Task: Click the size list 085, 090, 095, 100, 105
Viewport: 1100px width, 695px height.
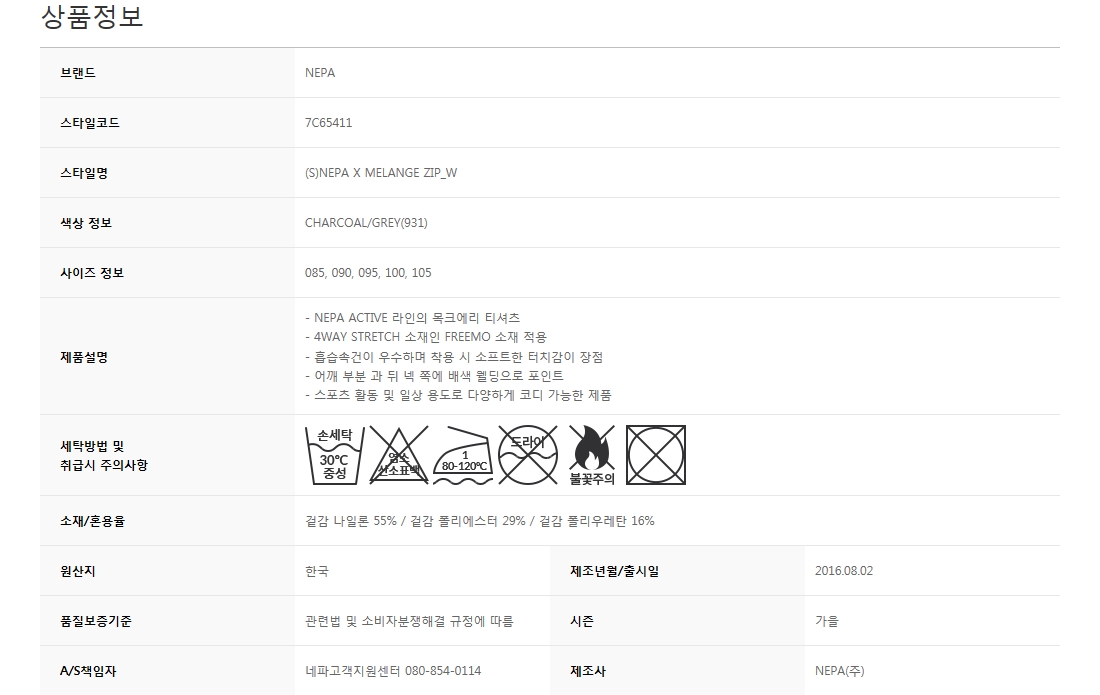Action: click(368, 273)
